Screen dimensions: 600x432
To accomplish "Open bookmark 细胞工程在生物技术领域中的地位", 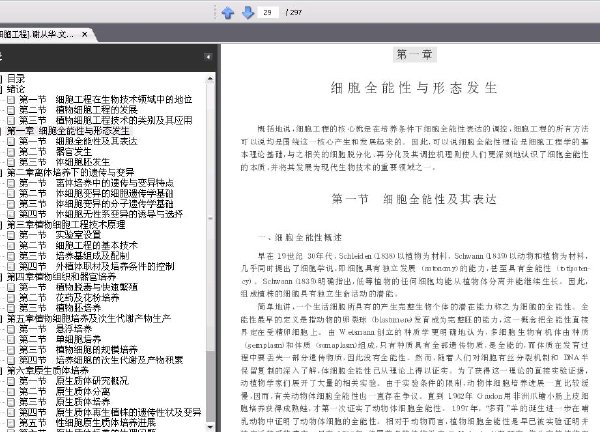I will coord(106,99).
